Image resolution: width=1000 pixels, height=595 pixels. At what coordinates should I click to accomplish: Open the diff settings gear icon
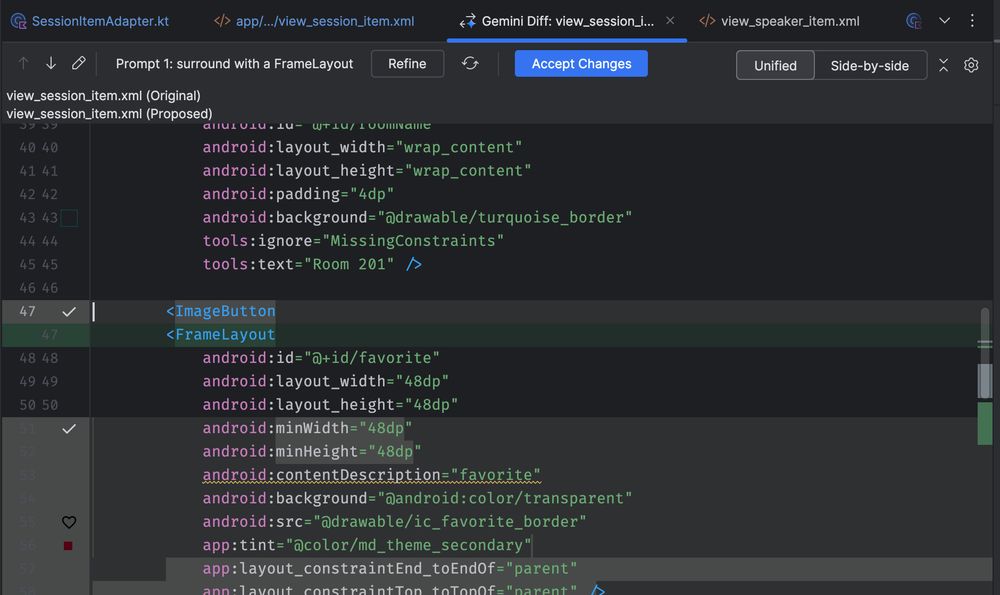click(970, 64)
